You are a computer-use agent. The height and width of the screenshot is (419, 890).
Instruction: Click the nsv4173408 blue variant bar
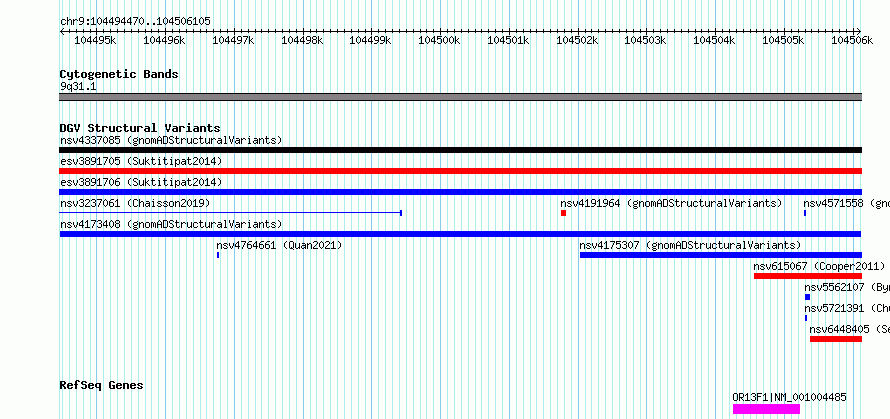tap(460, 234)
